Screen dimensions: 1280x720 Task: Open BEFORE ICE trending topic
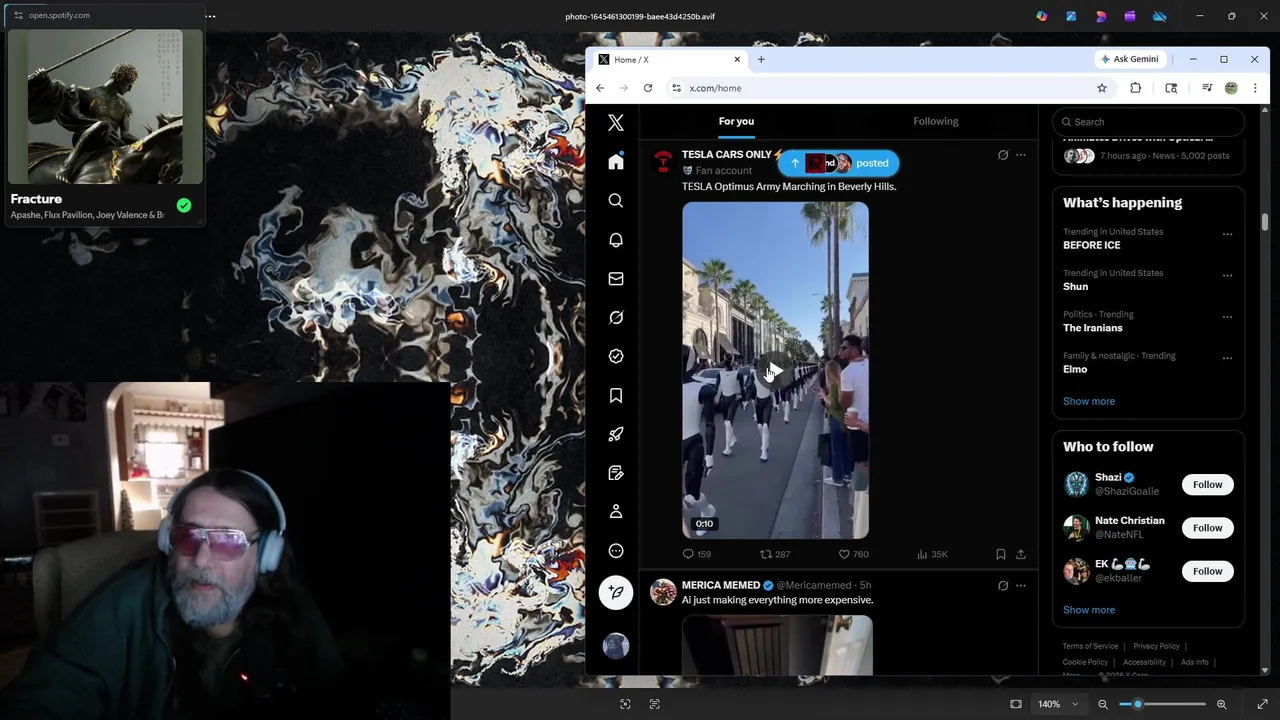[x=1091, y=245]
